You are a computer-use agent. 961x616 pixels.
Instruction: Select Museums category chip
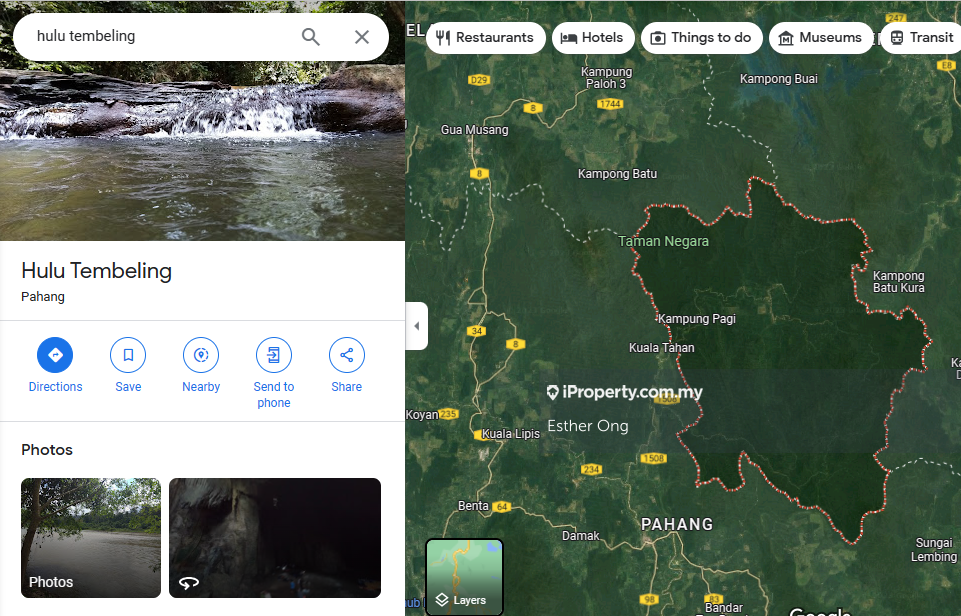coord(820,38)
